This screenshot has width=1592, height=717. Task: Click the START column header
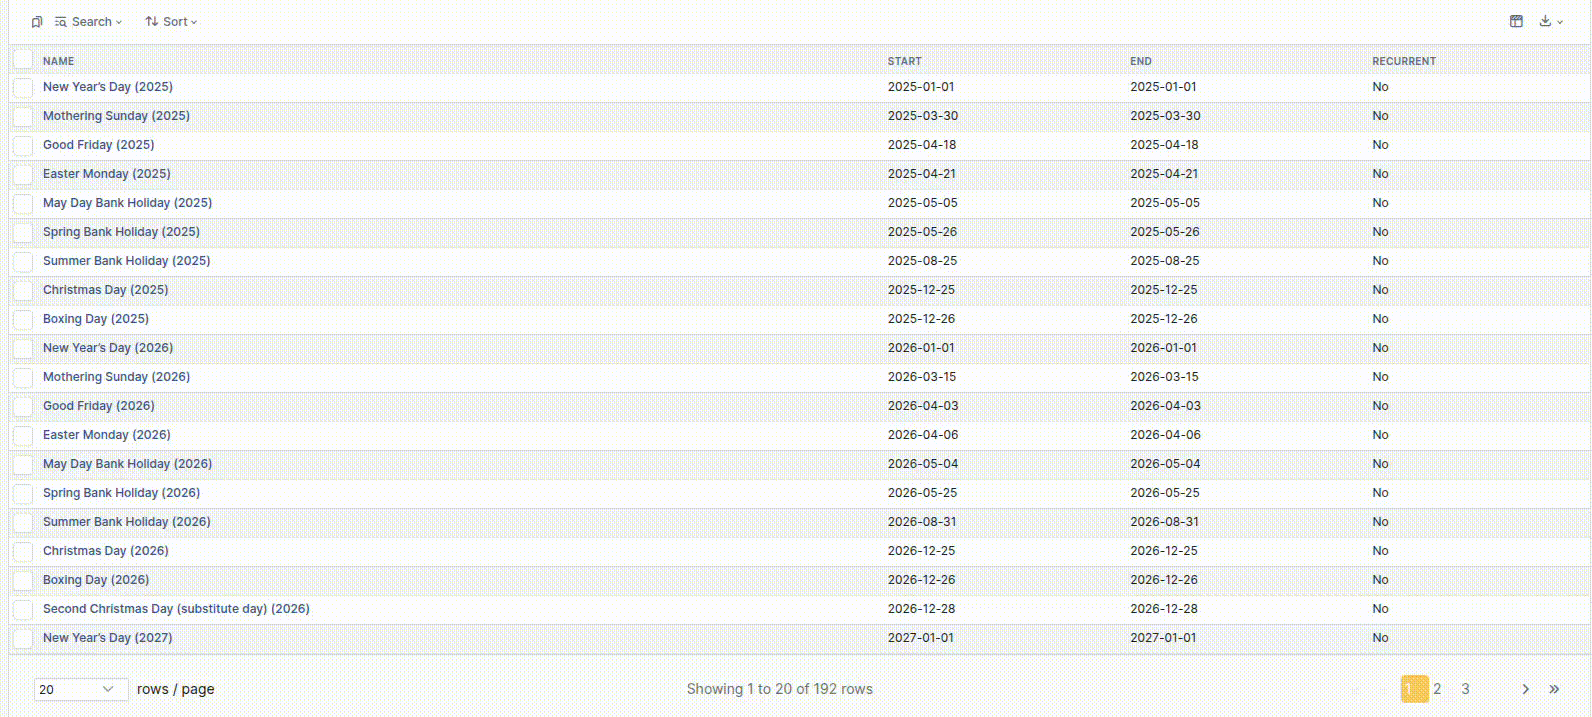(904, 61)
